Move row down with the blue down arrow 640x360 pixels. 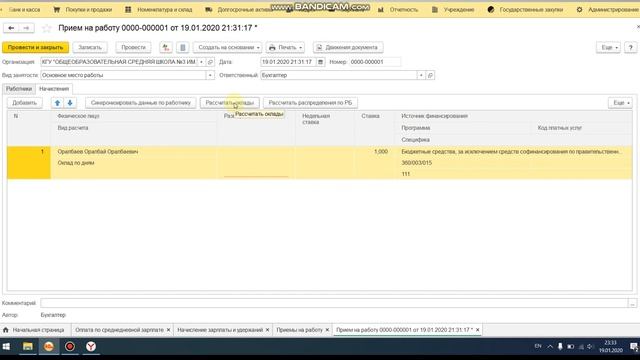tap(70, 103)
